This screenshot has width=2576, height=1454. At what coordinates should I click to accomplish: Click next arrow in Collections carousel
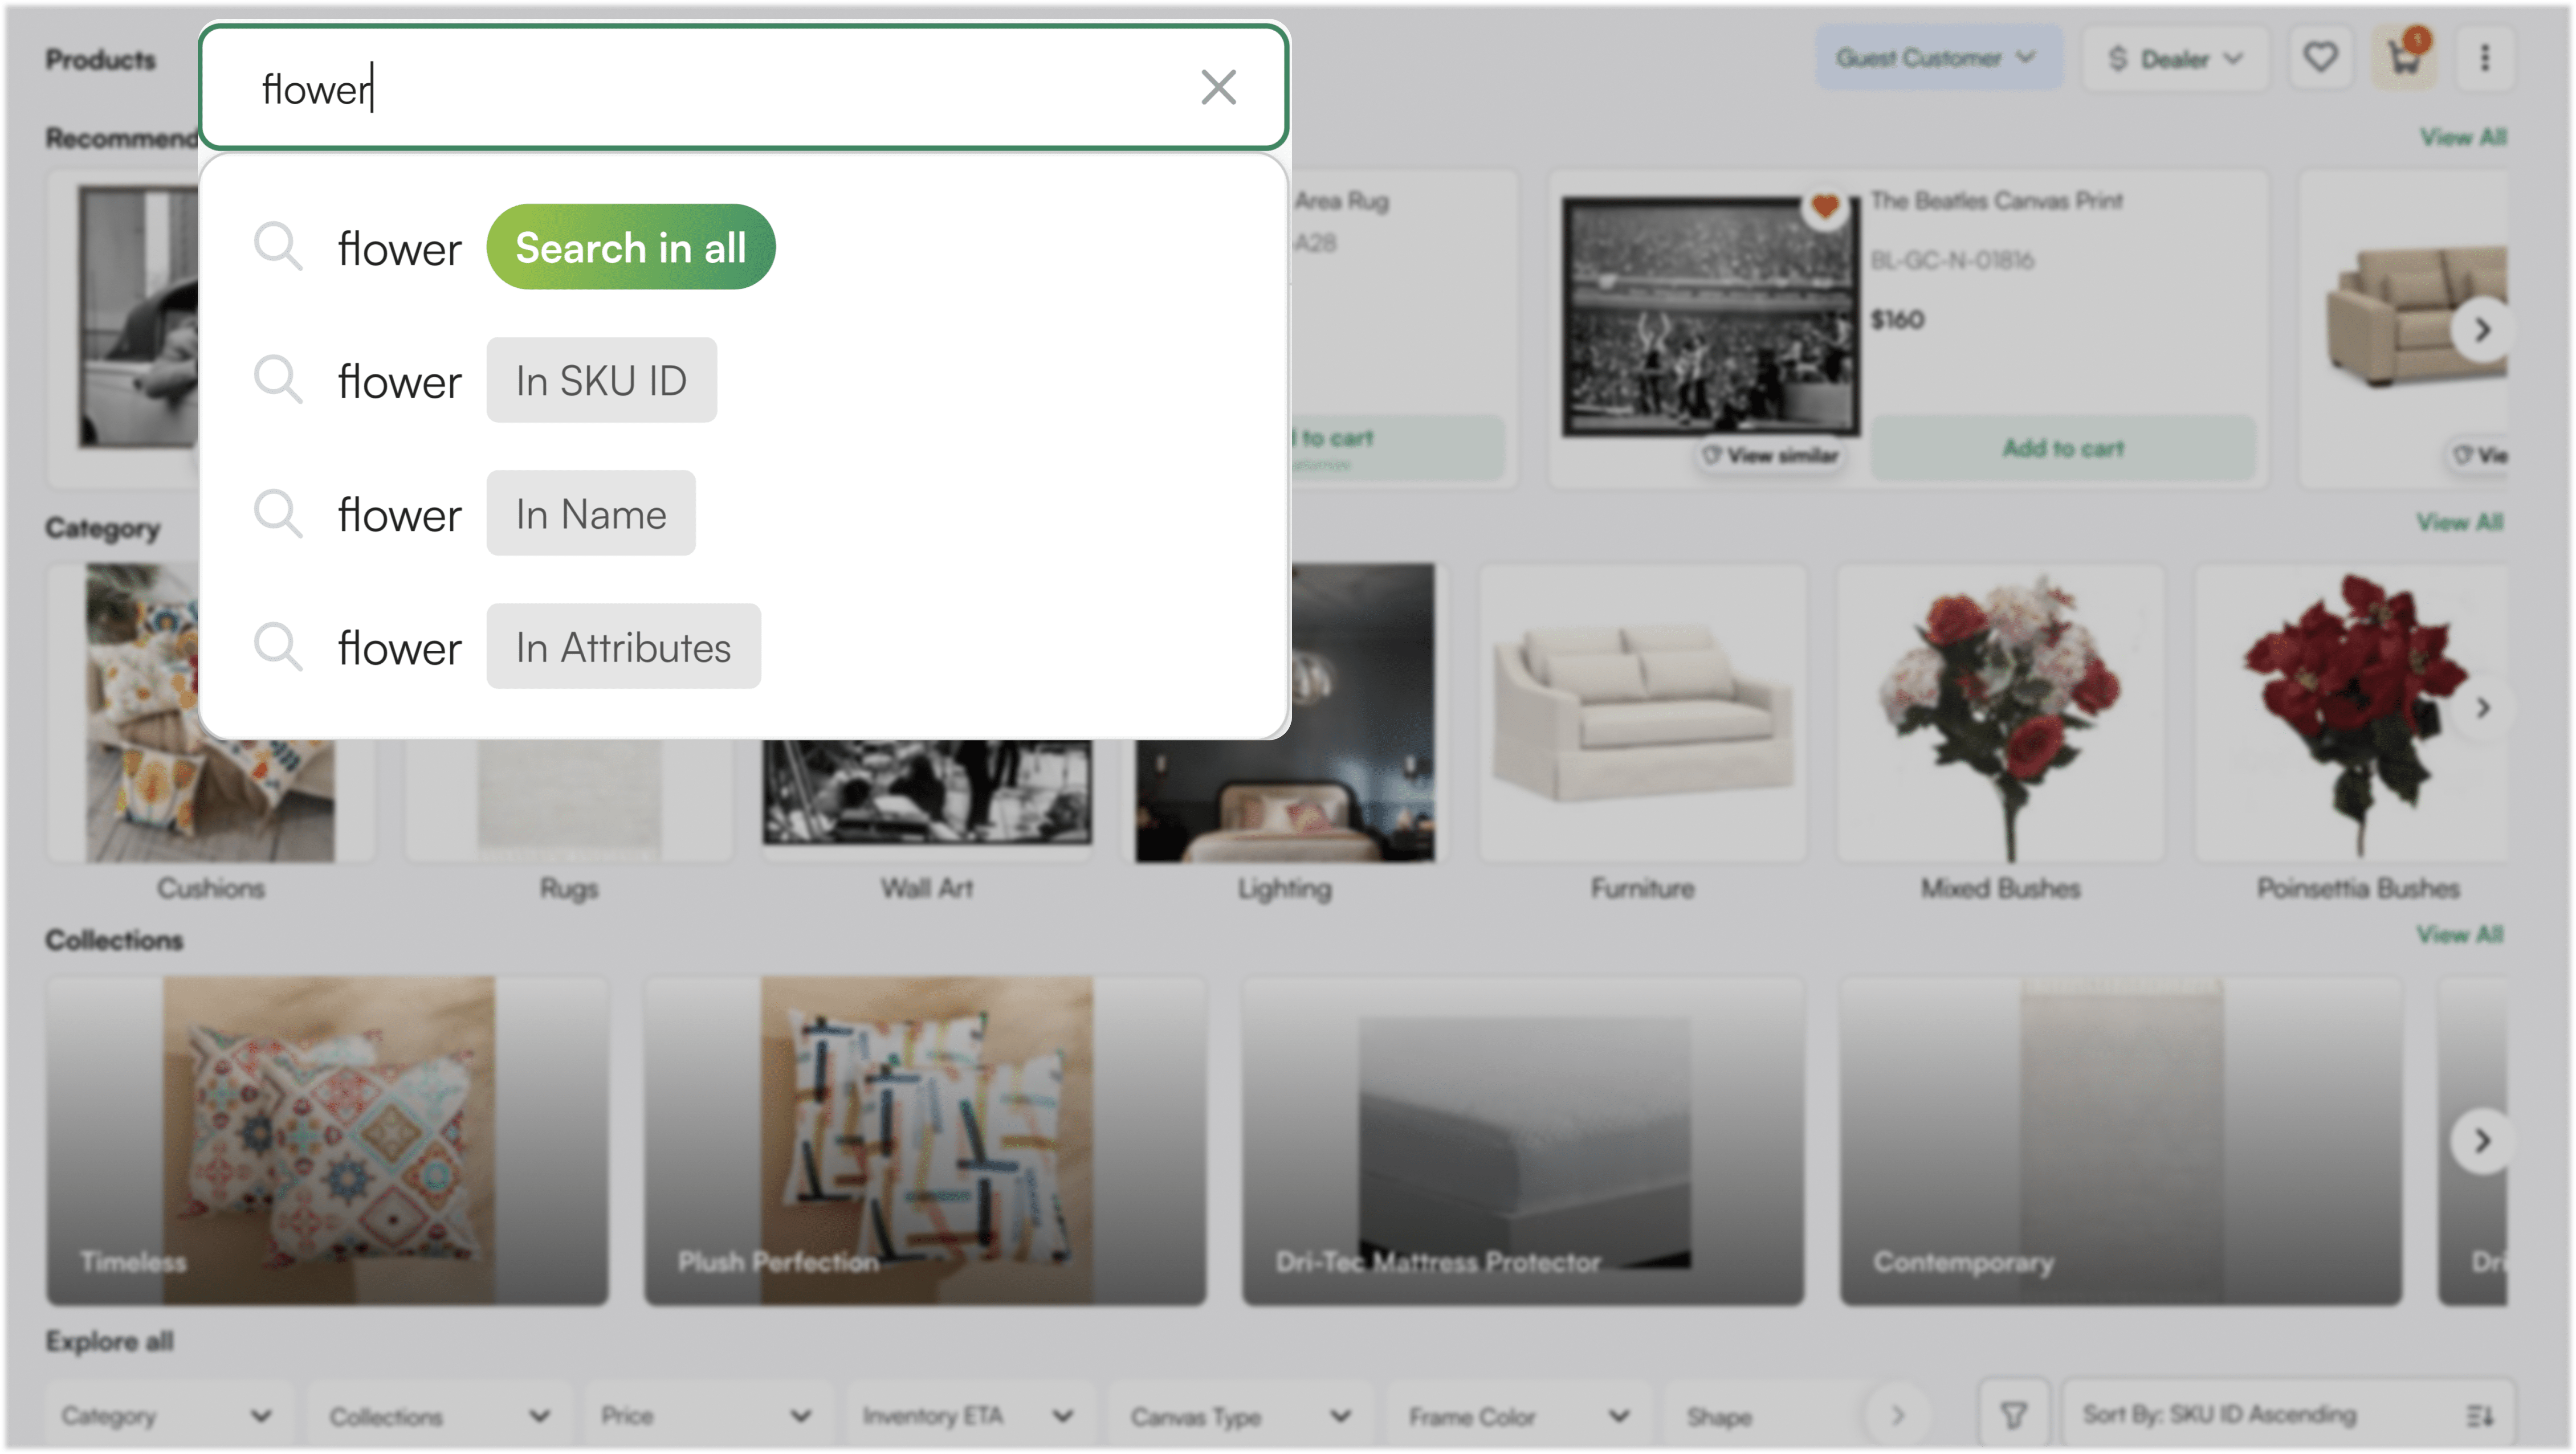(2482, 1140)
